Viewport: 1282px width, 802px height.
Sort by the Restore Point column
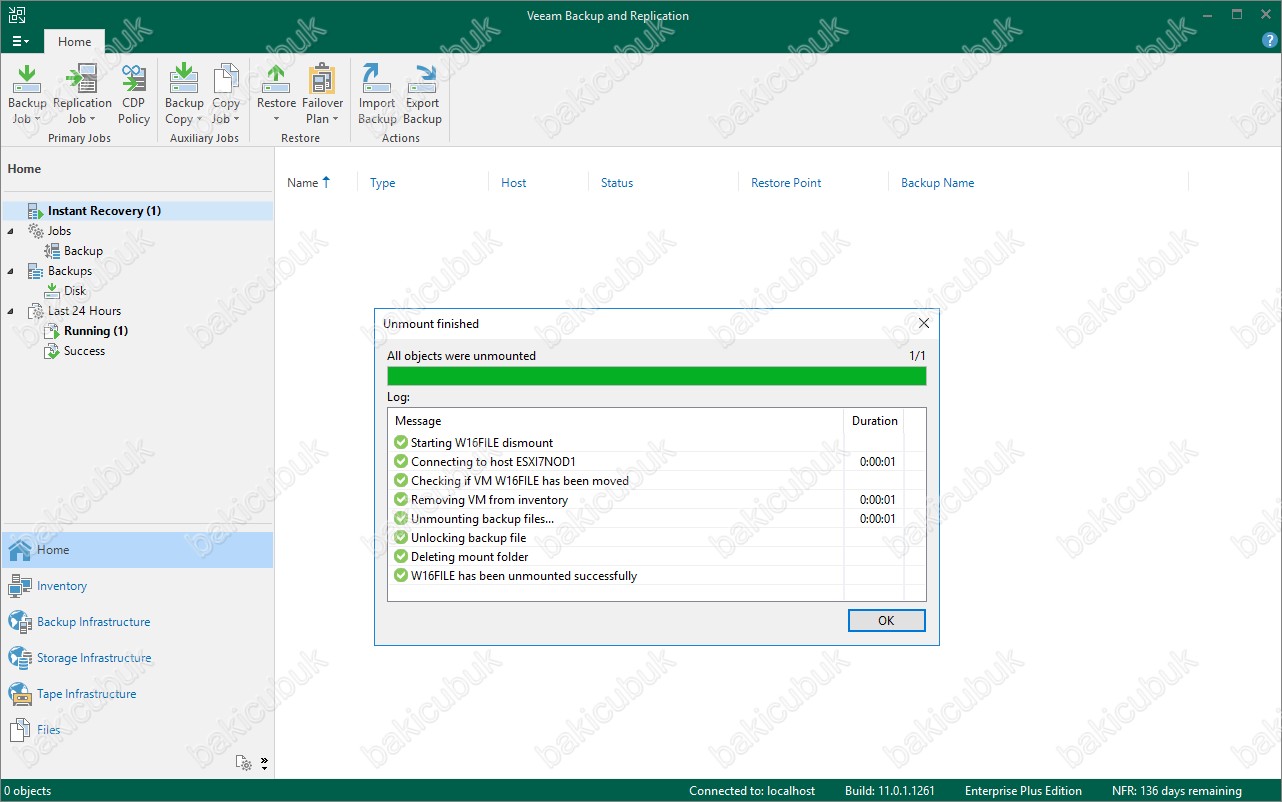(786, 183)
